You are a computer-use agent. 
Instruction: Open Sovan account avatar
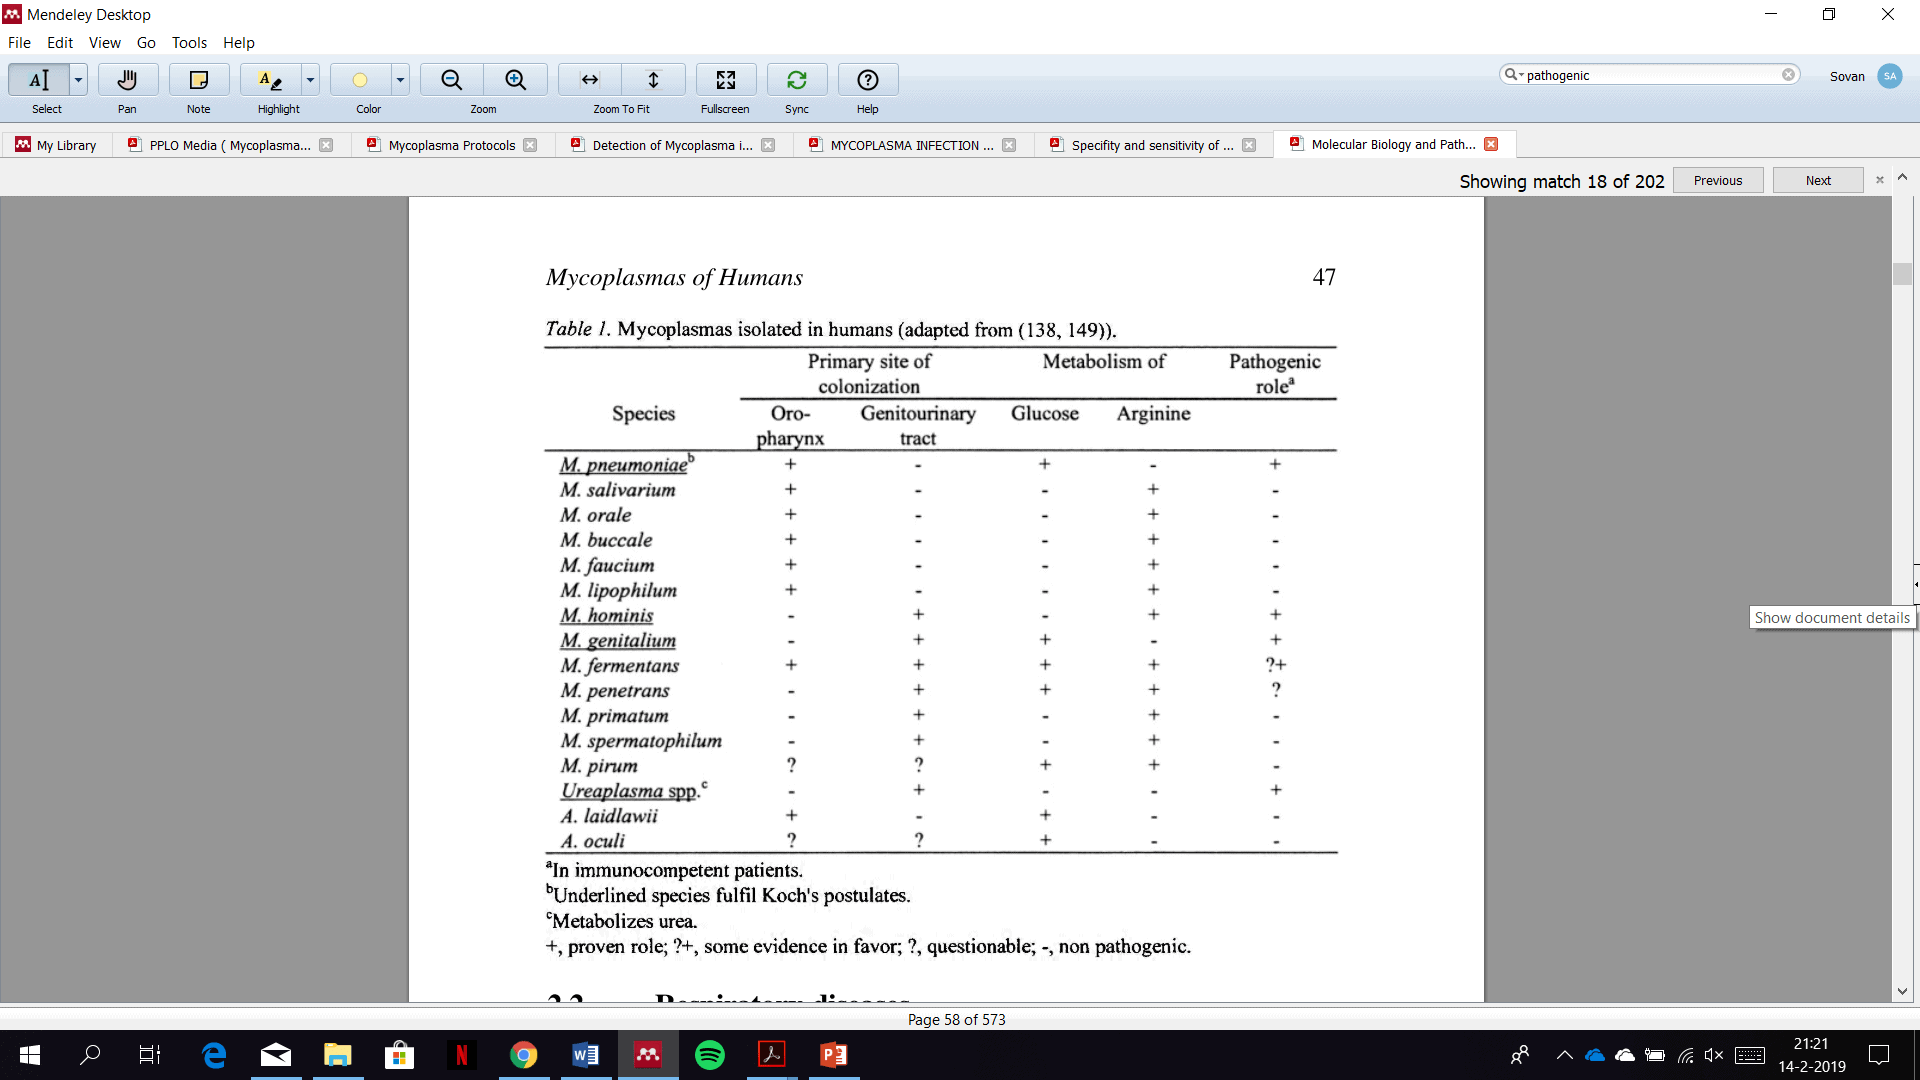coord(1890,76)
